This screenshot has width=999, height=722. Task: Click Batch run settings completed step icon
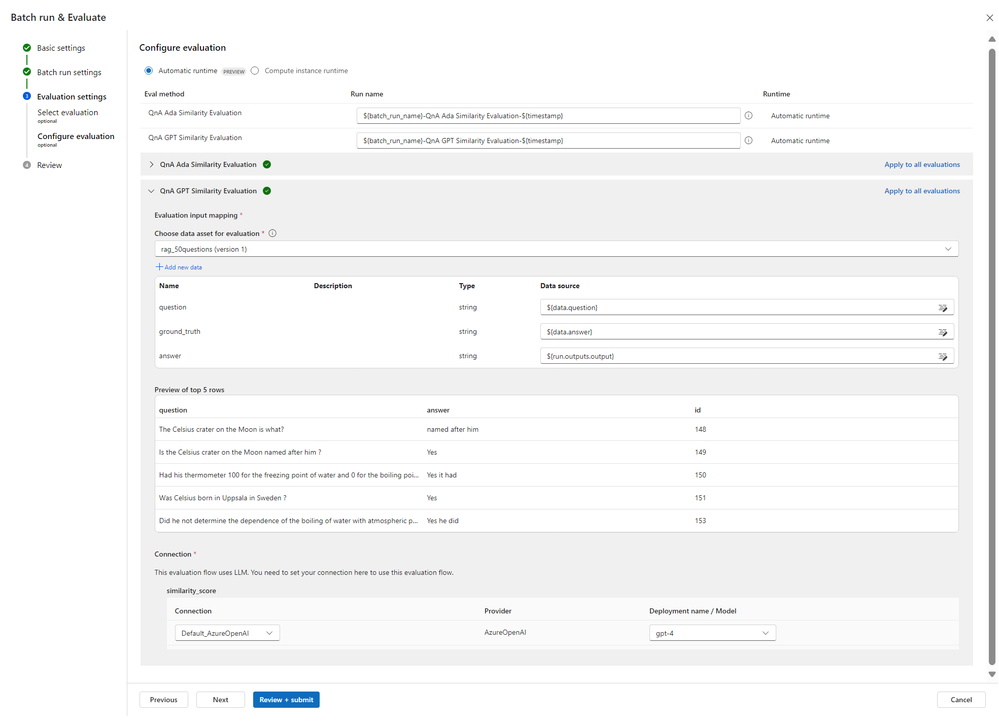[27, 72]
